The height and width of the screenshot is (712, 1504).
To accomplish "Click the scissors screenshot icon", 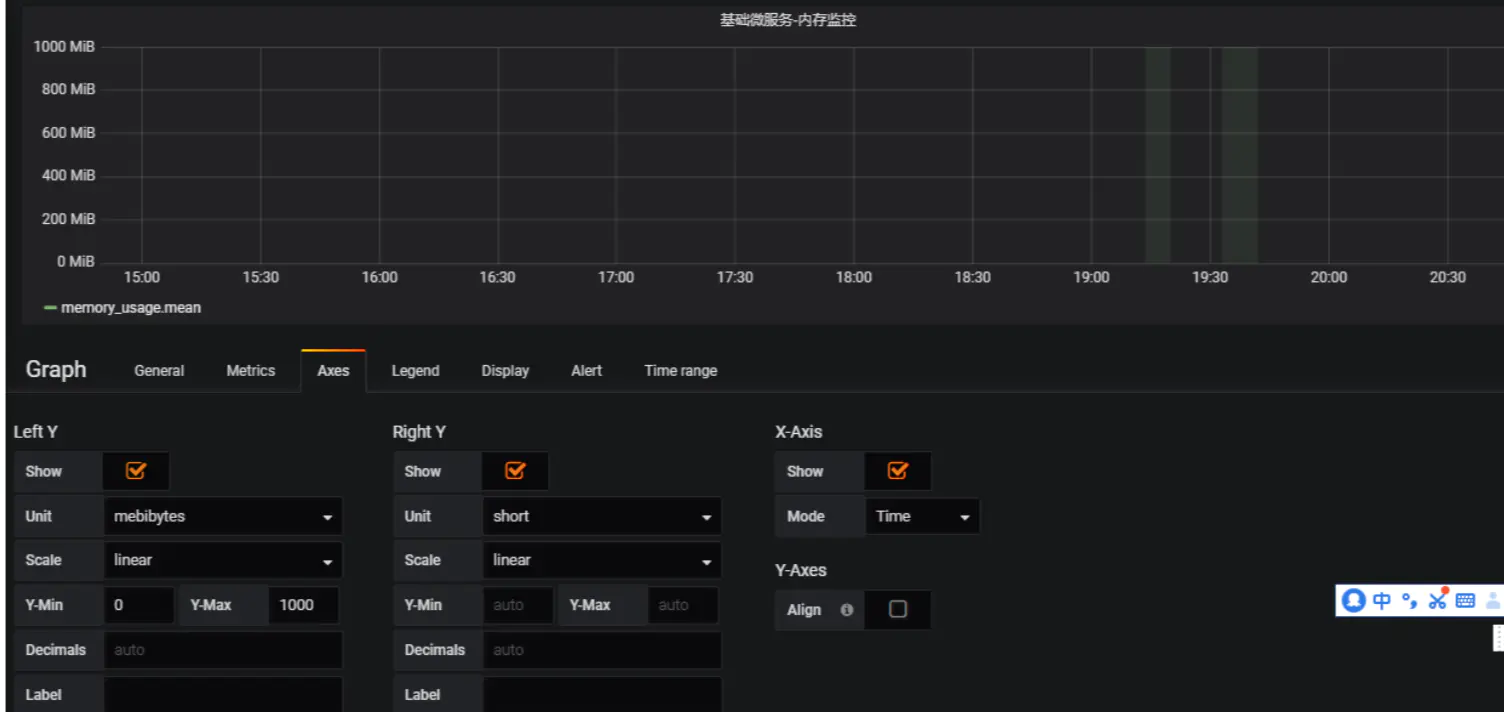I will pos(1438,599).
